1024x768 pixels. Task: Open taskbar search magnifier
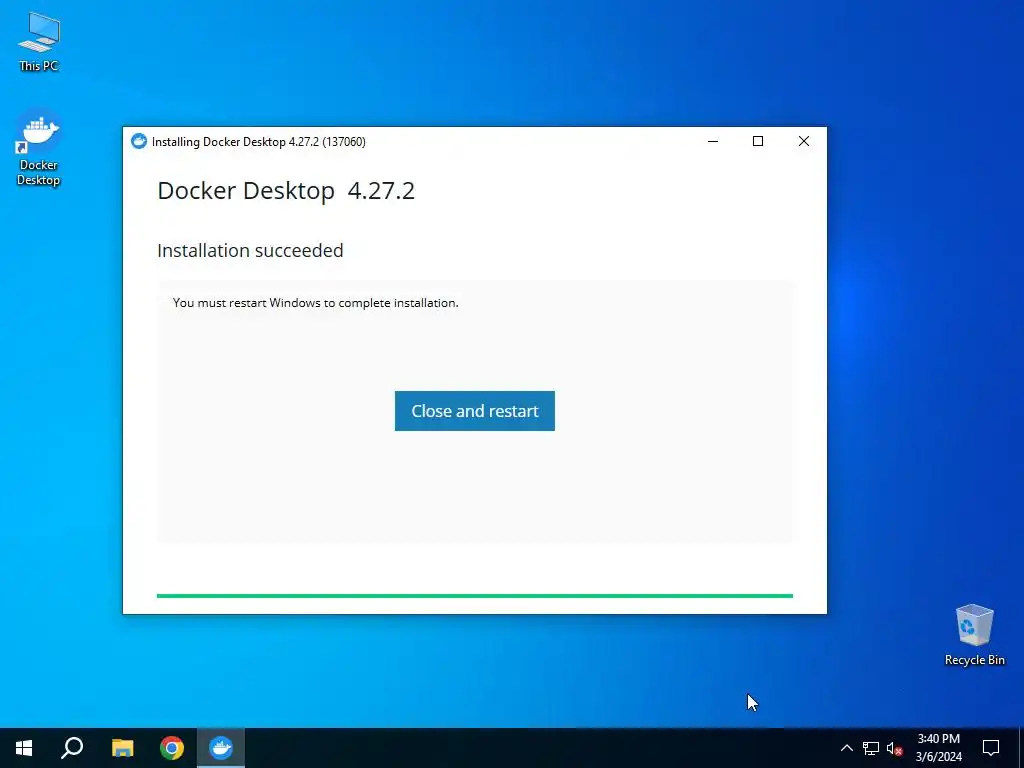[x=72, y=748]
